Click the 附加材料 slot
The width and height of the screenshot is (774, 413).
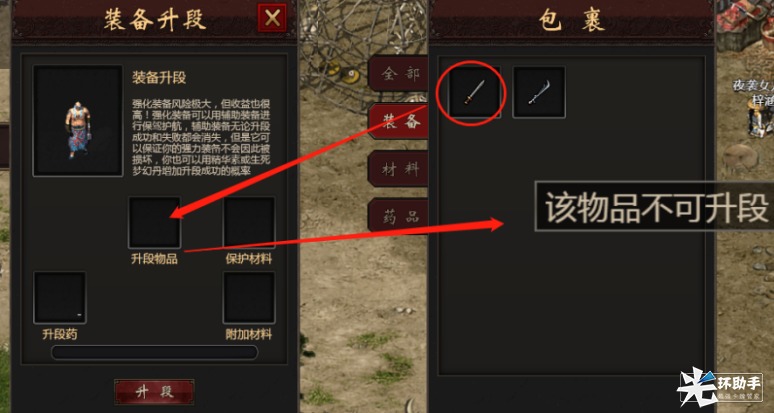pyautogui.click(x=249, y=298)
